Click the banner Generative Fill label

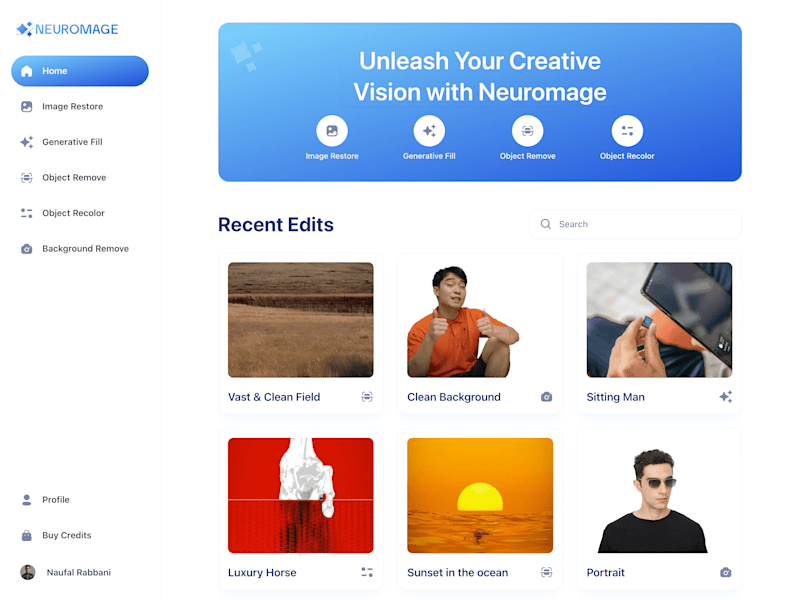tap(429, 156)
